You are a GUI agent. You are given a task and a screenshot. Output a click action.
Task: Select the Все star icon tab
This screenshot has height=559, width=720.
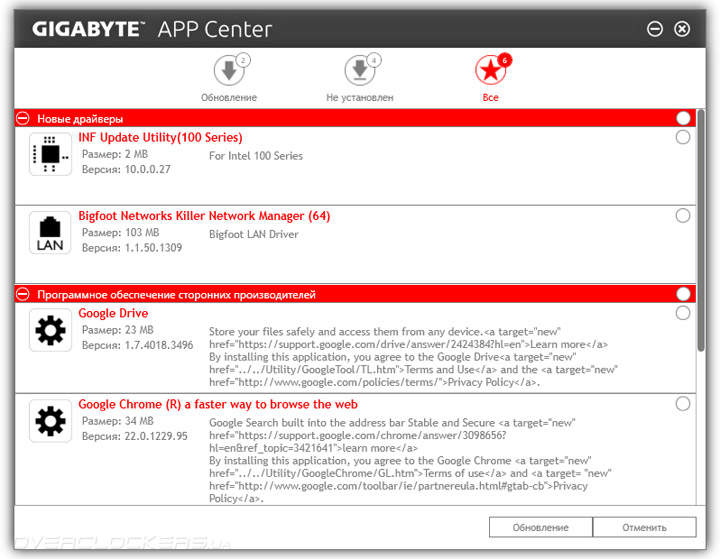tap(490, 70)
